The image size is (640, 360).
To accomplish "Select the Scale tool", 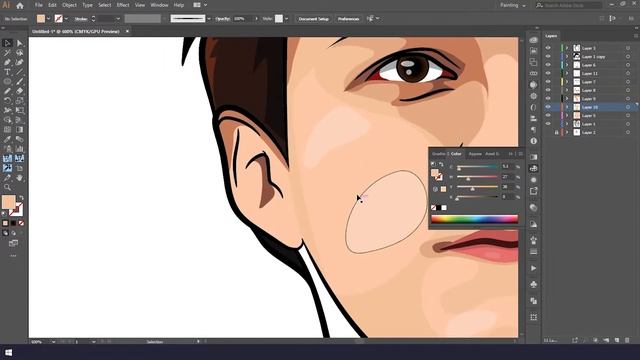I will click(19, 100).
